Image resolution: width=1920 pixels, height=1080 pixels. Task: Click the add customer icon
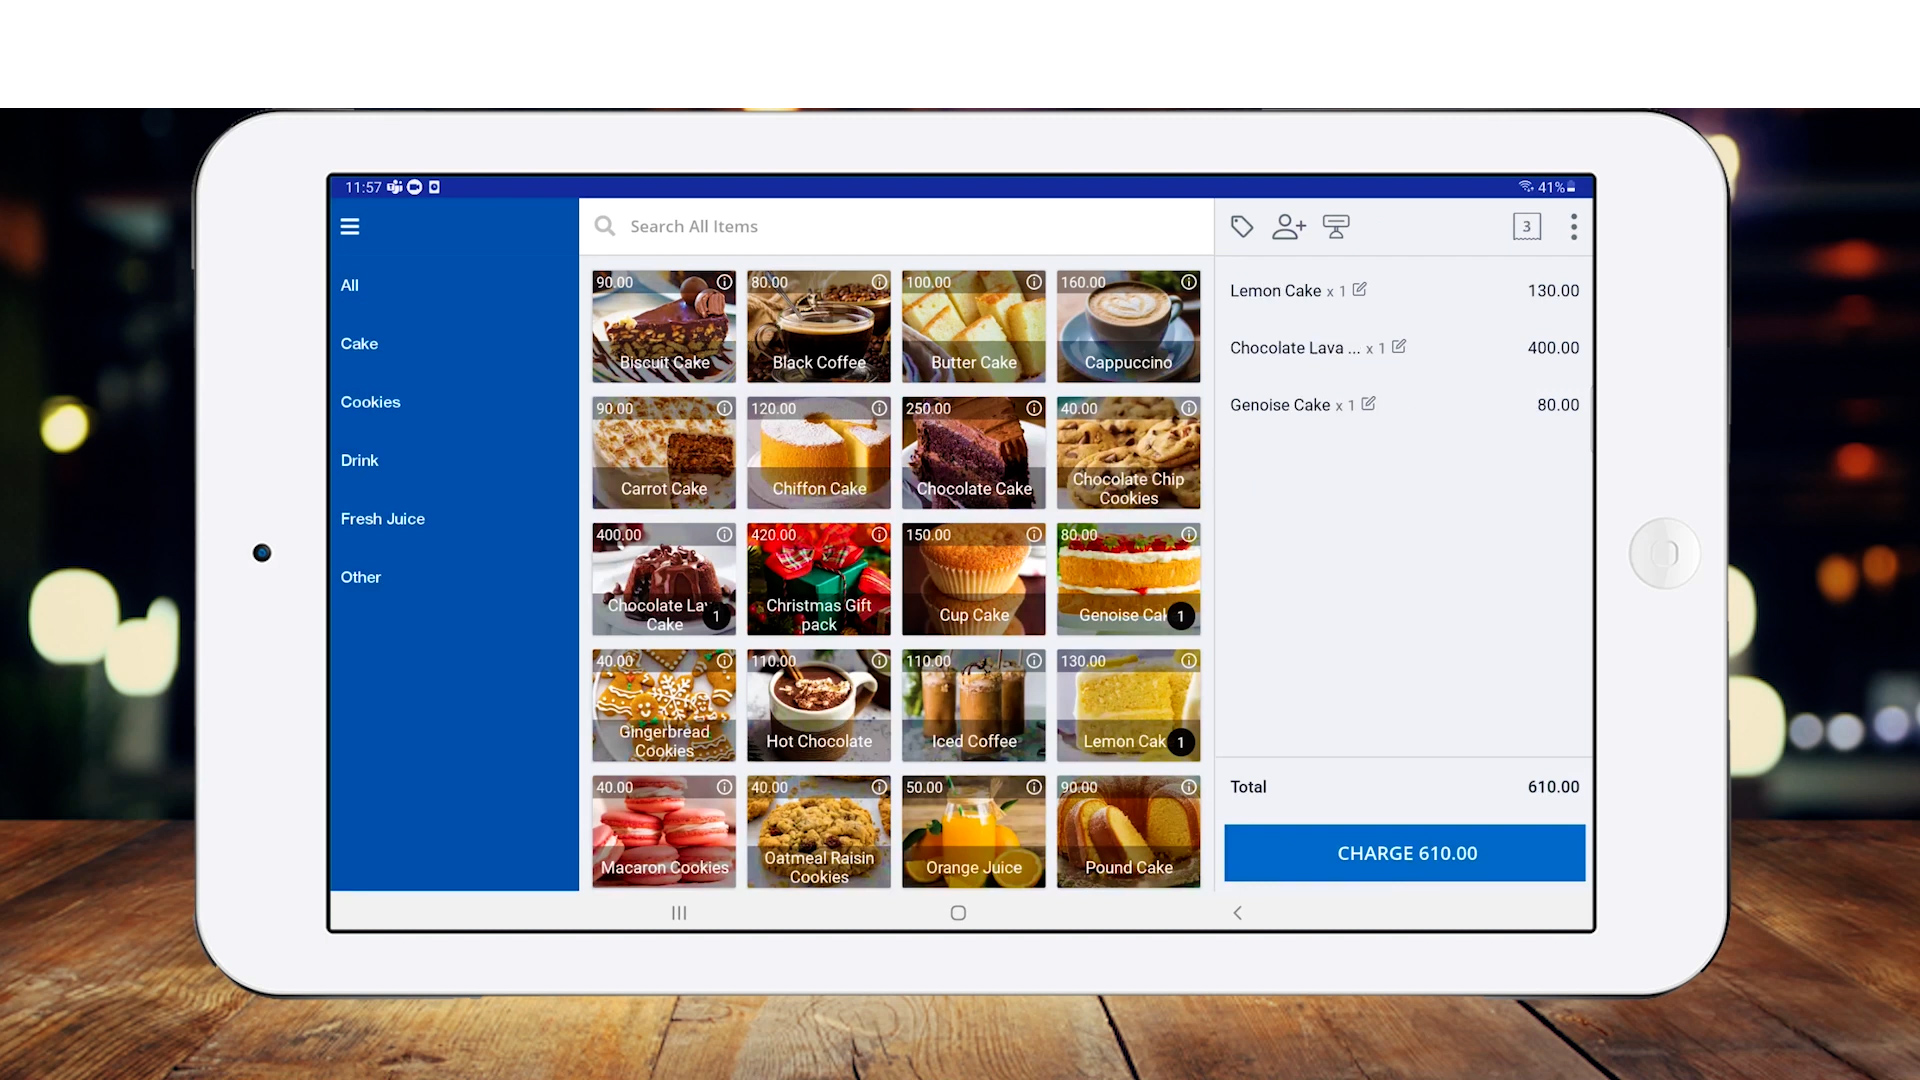click(1288, 227)
